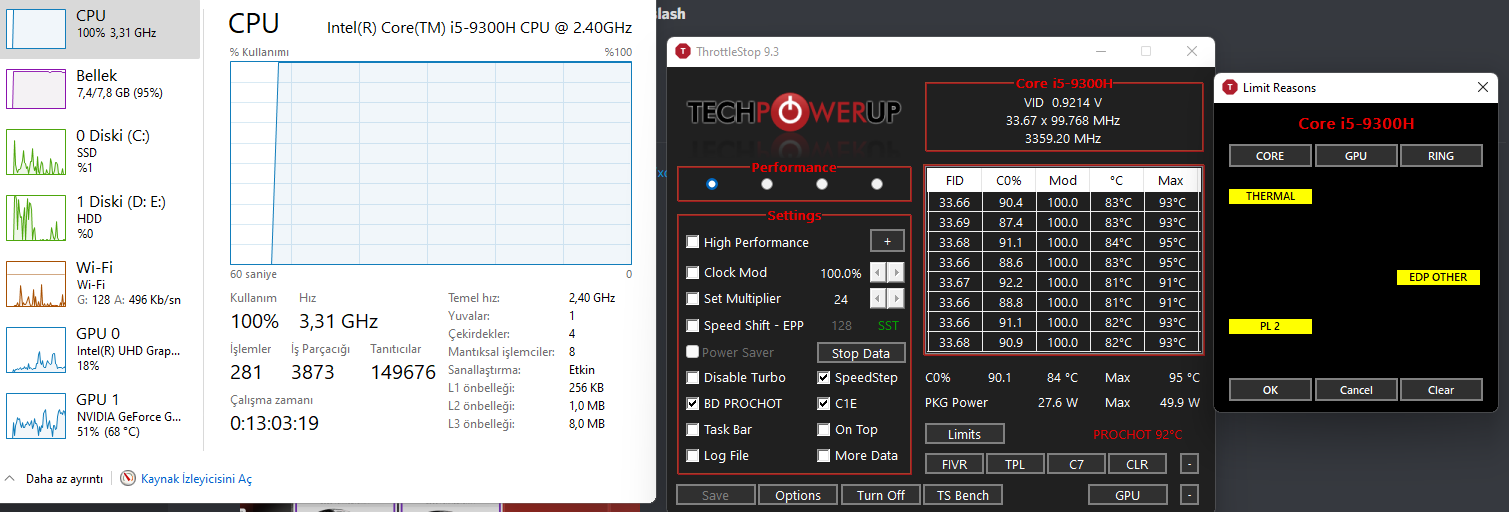1509x512 pixels.
Task: Click the Limit Reasons title bar icon
Action: (1230, 87)
